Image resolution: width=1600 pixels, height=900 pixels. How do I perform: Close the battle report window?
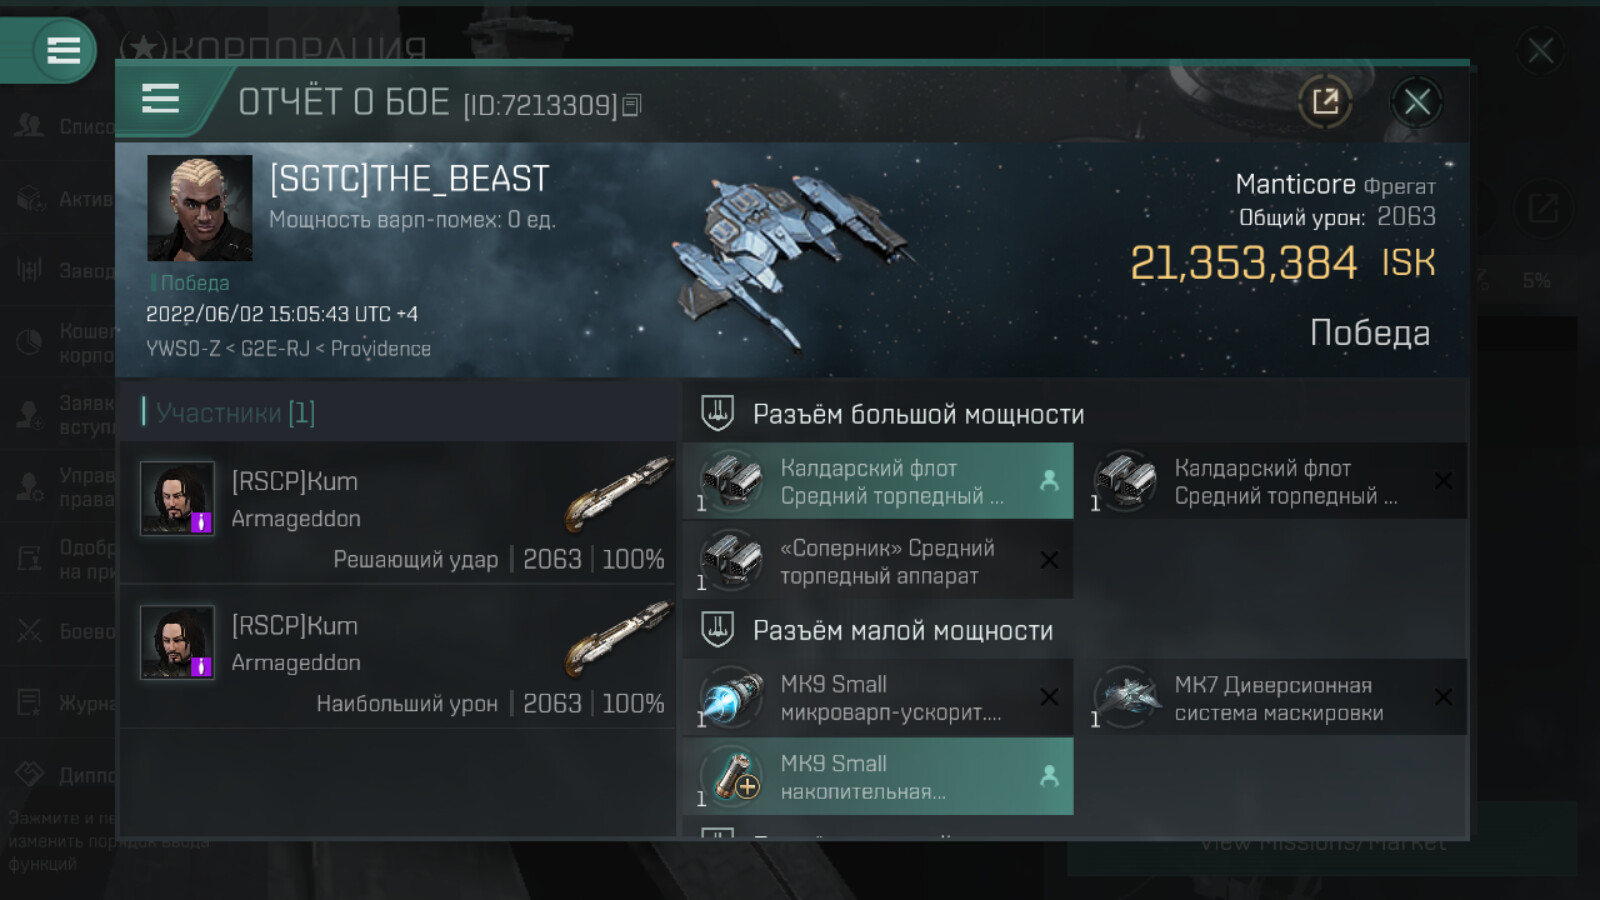click(x=1416, y=101)
